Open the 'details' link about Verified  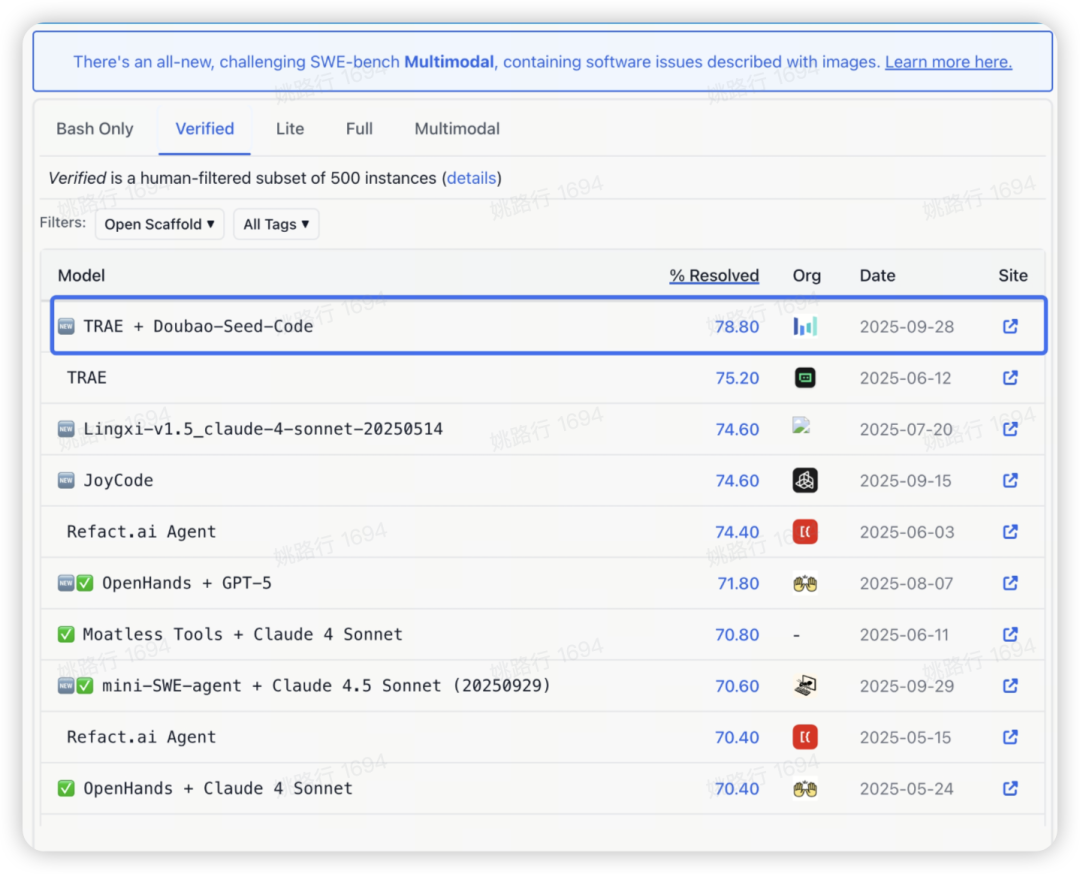(471, 178)
